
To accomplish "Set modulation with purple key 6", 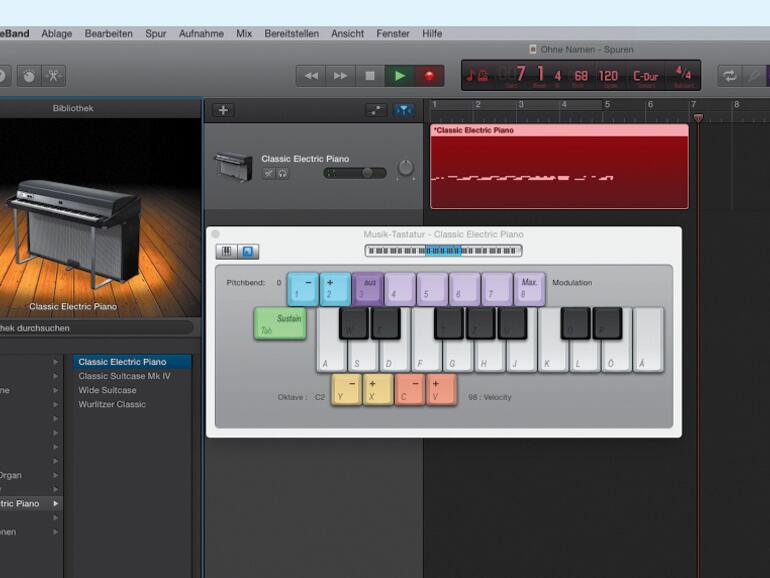I will 465,289.
